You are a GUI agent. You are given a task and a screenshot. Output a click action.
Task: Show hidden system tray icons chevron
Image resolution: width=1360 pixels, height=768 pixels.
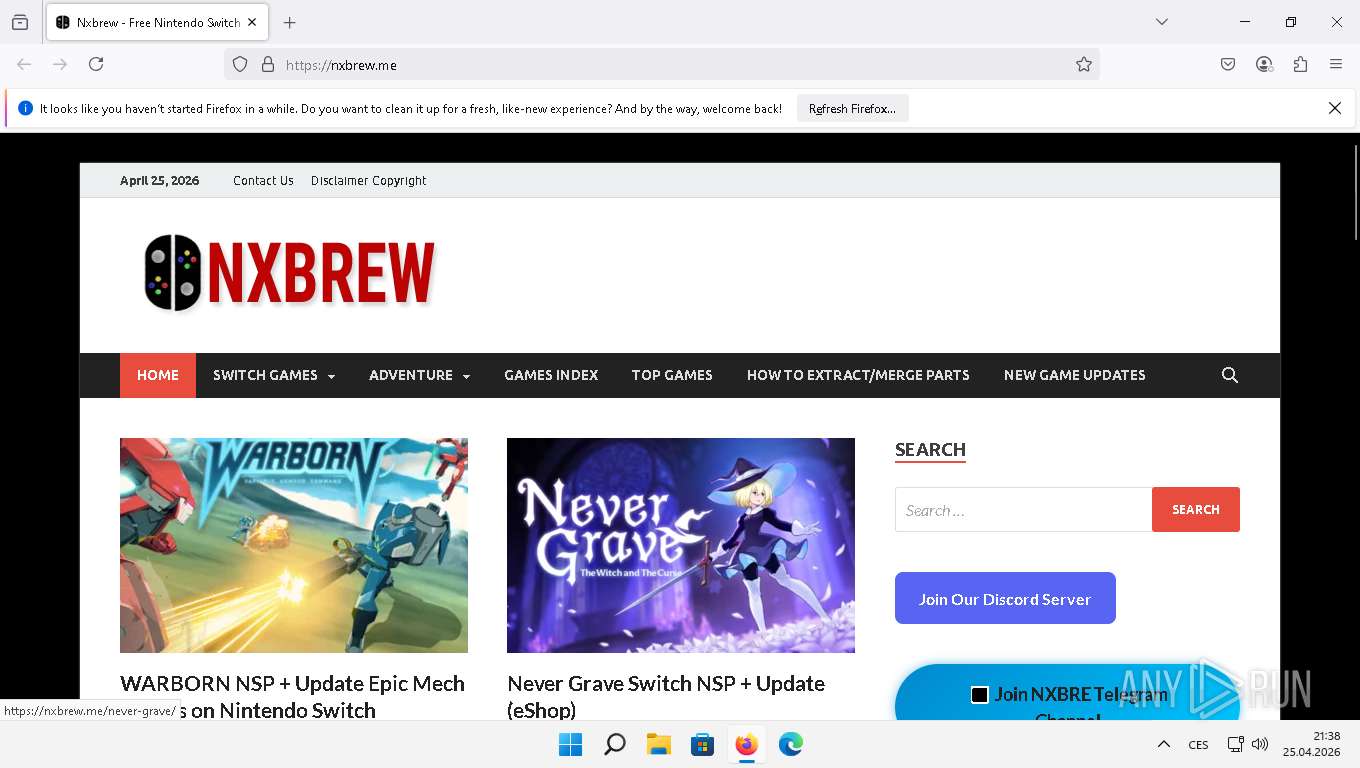(1163, 744)
